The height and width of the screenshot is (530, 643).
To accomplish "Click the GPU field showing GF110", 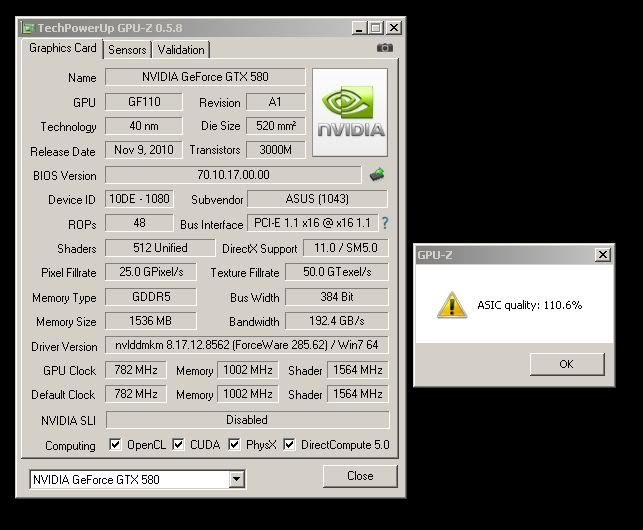I will 144,102.
